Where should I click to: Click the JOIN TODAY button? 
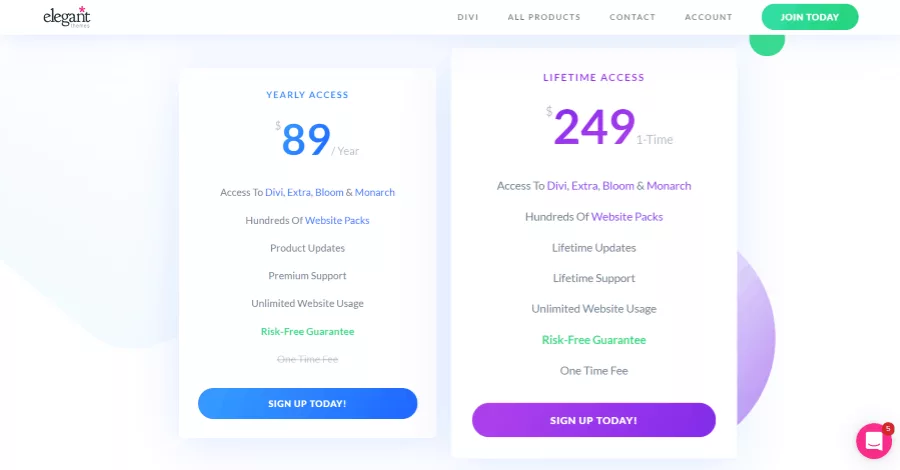coord(810,17)
